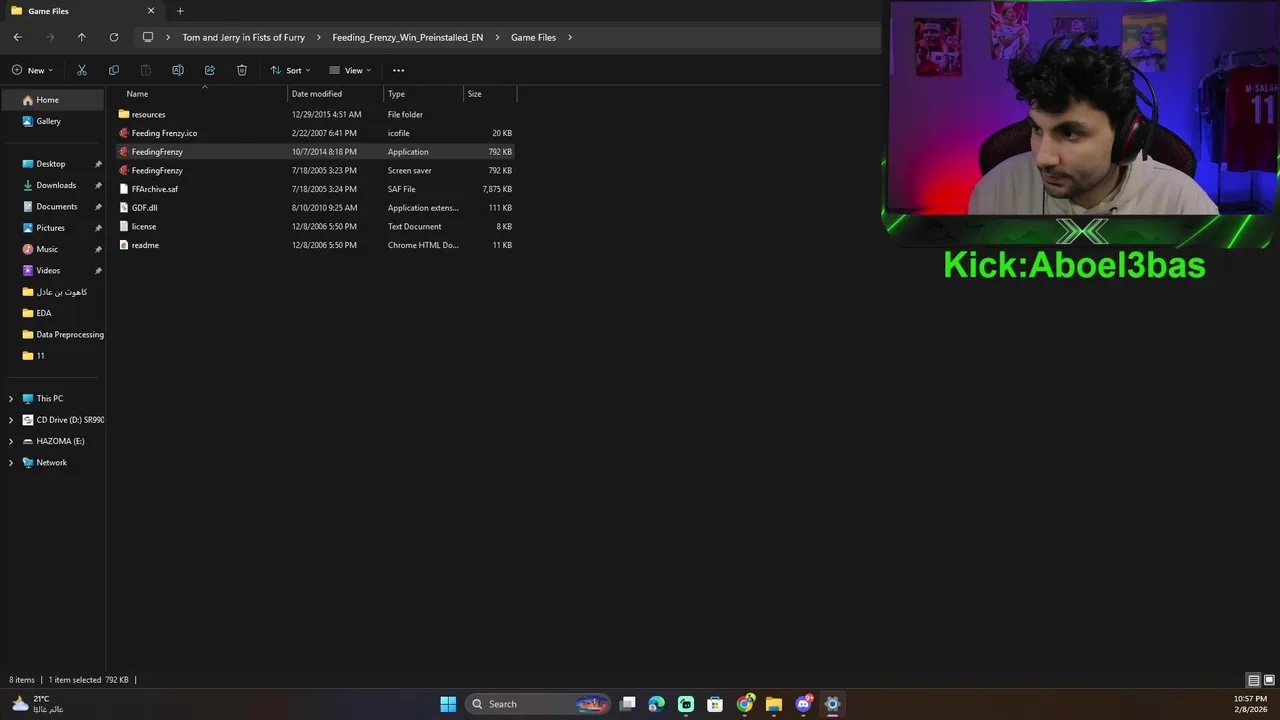Viewport: 1280px width, 720px height.
Task: Open Google Chrome from taskbar
Action: (x=745, y=704)
